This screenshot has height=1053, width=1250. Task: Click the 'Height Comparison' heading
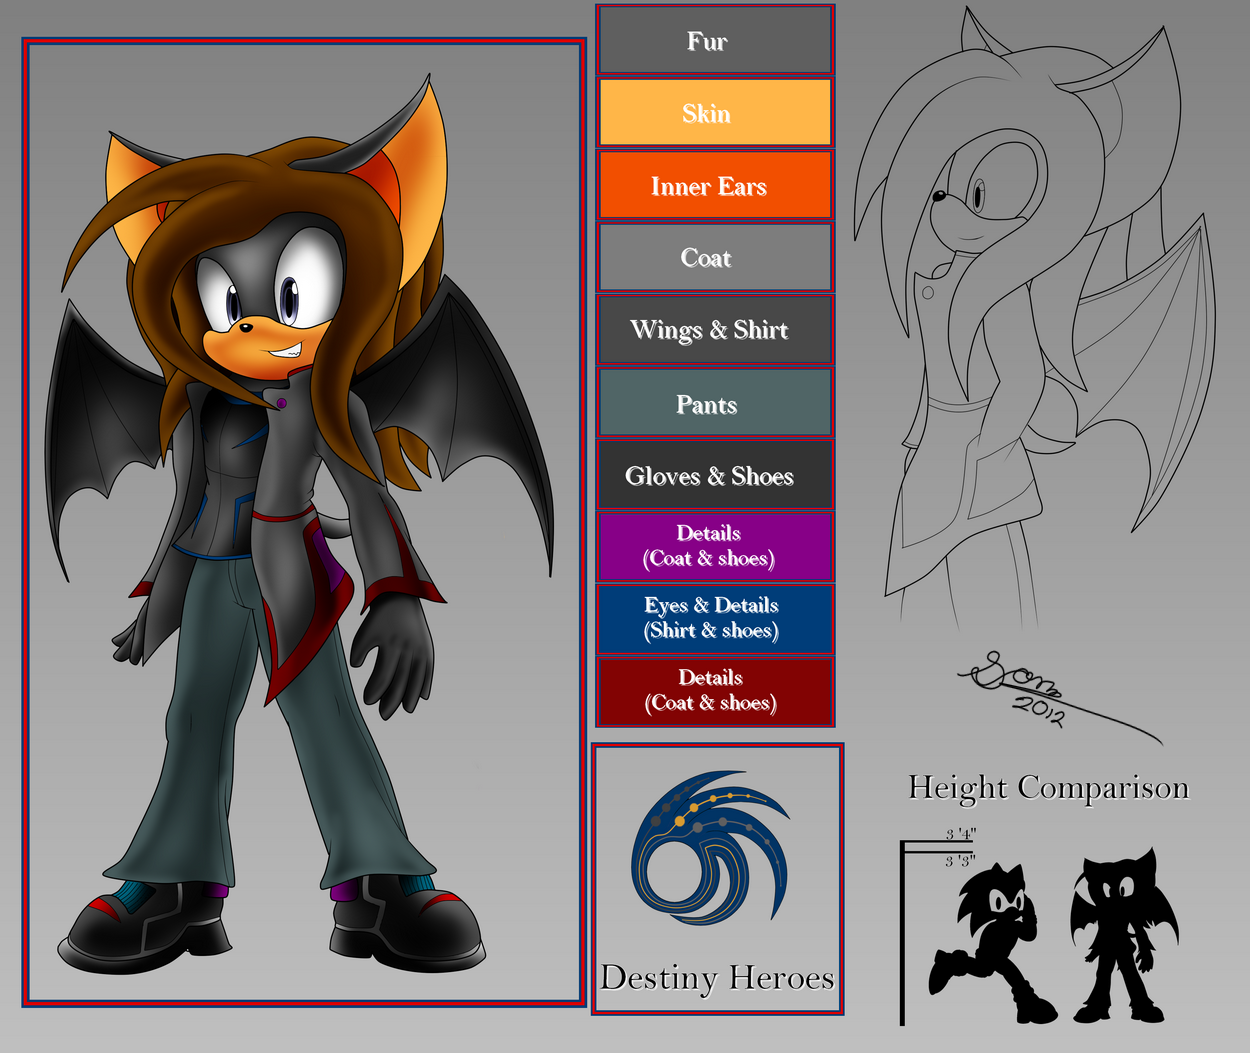pyautogui.click(x=1049, y=788)
